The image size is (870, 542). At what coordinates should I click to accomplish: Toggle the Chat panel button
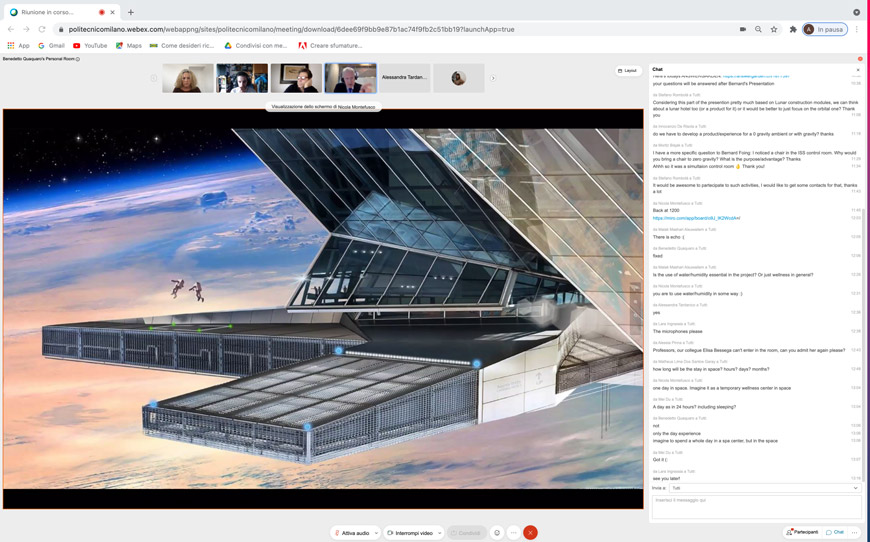[x=835, y=532]
